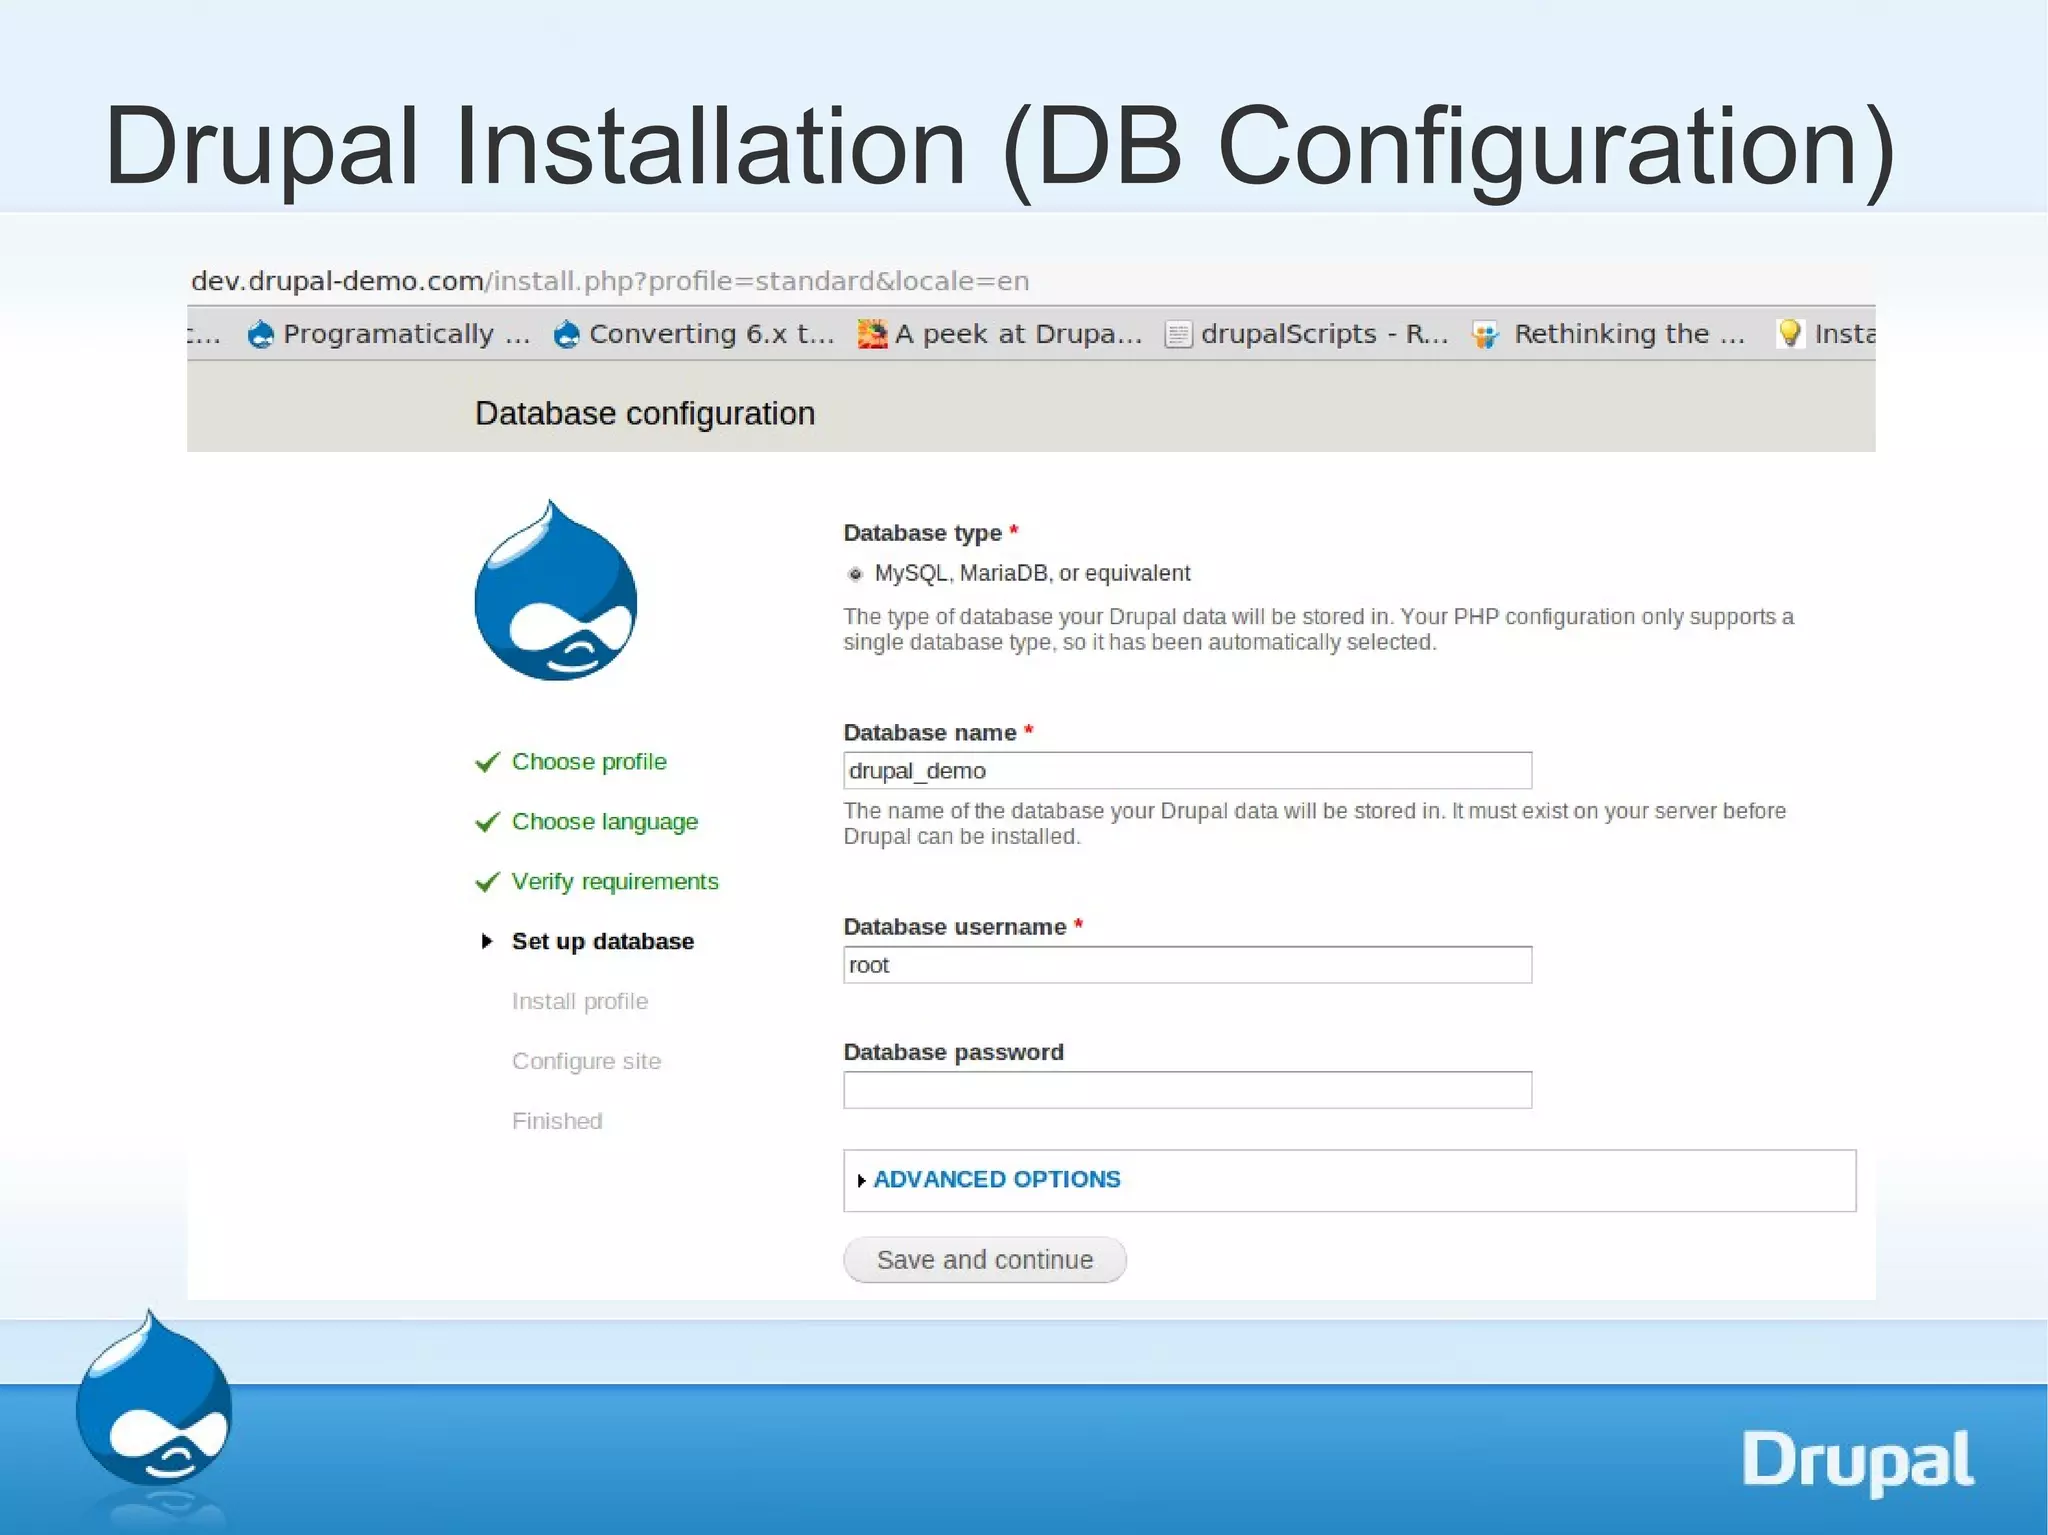This screenshot has width=2048, height=1535.
Task: Click the icon of Rethinking the bookmark
Action: coord(1485,335)
